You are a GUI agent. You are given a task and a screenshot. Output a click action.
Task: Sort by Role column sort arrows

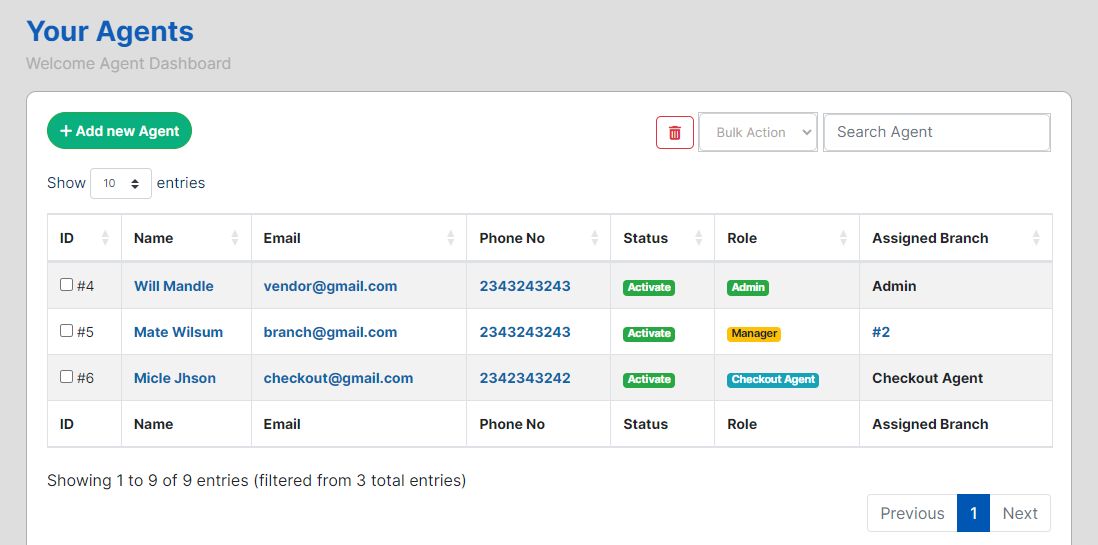pyautogui.click(x=843, y=238)
